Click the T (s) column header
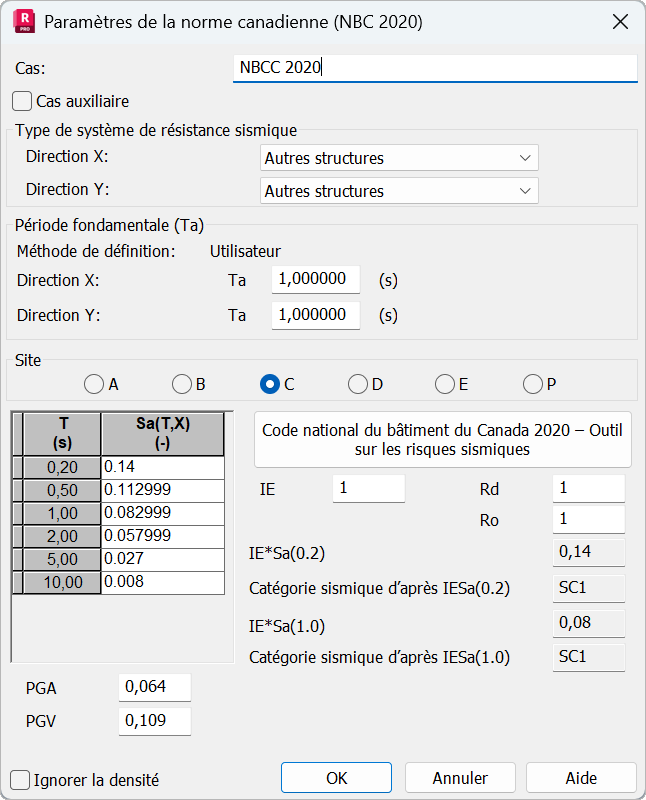 (x=62, y=434)
